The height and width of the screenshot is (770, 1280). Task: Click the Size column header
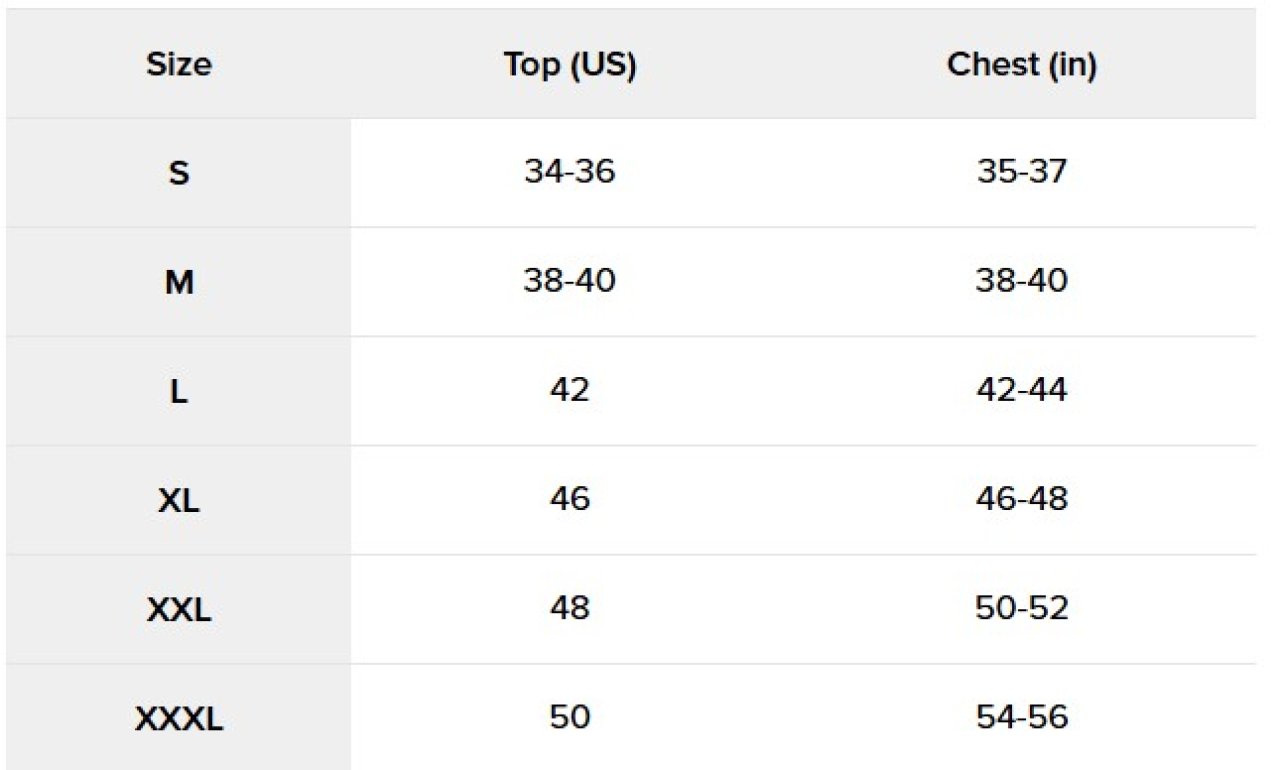(x=179, y=65)
